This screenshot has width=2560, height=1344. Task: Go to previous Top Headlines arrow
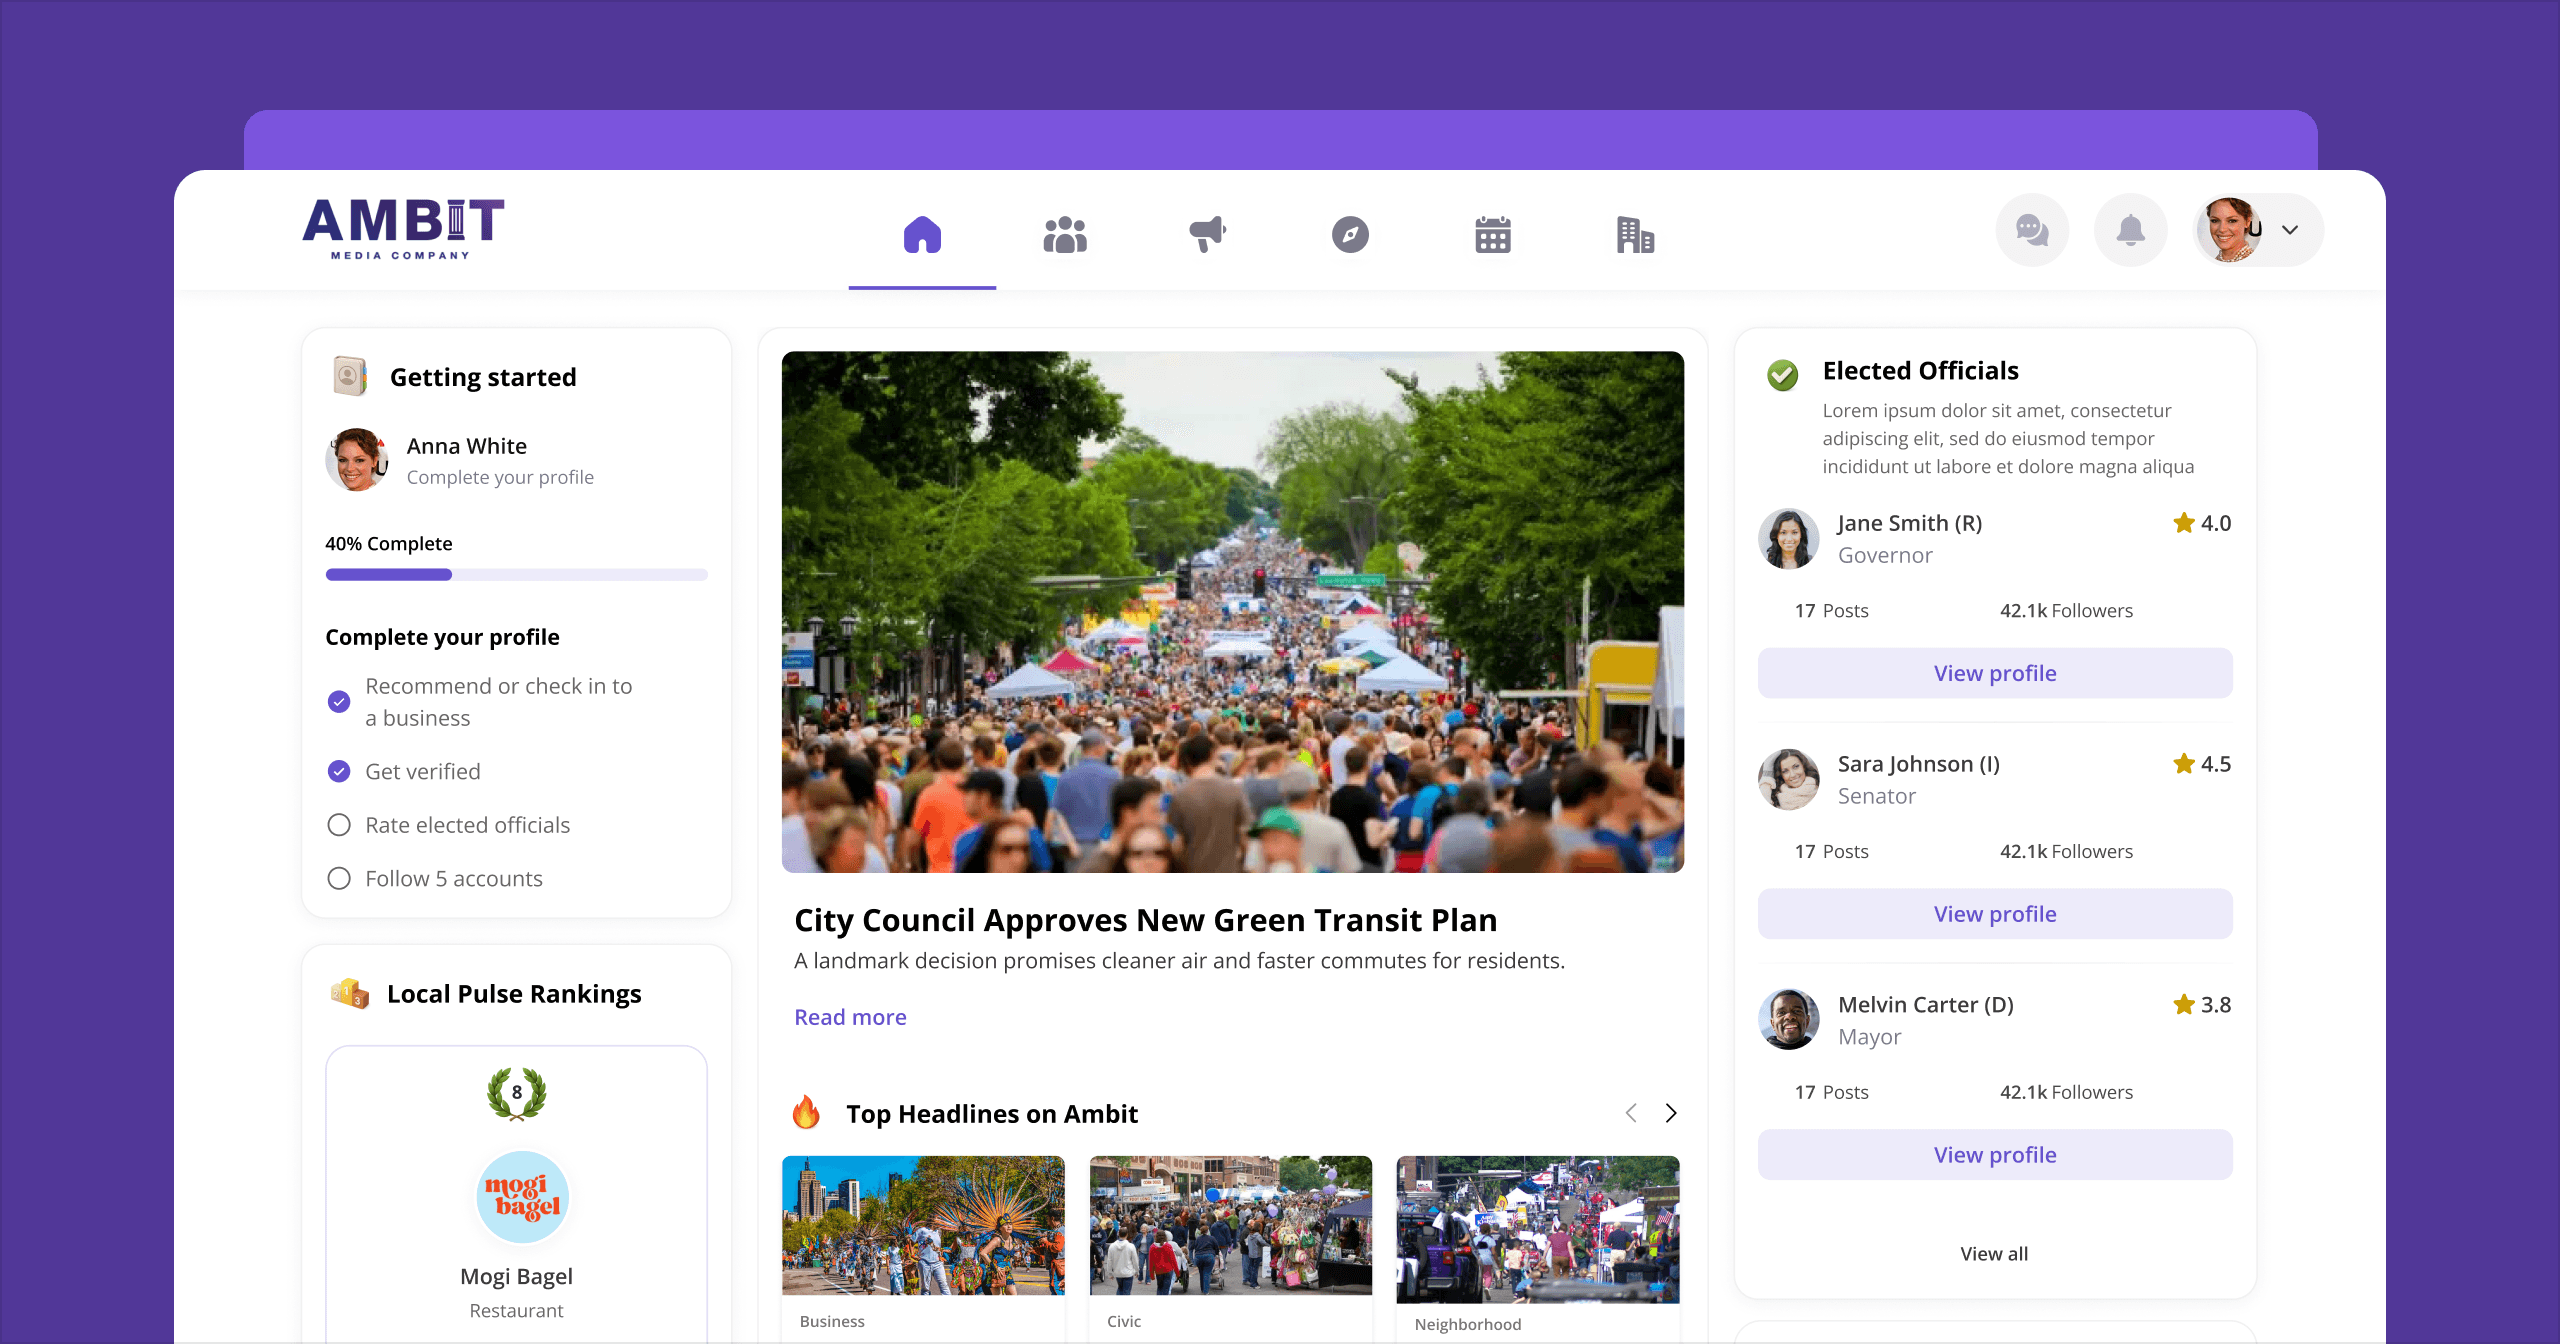click(x=1631, y=1113)
